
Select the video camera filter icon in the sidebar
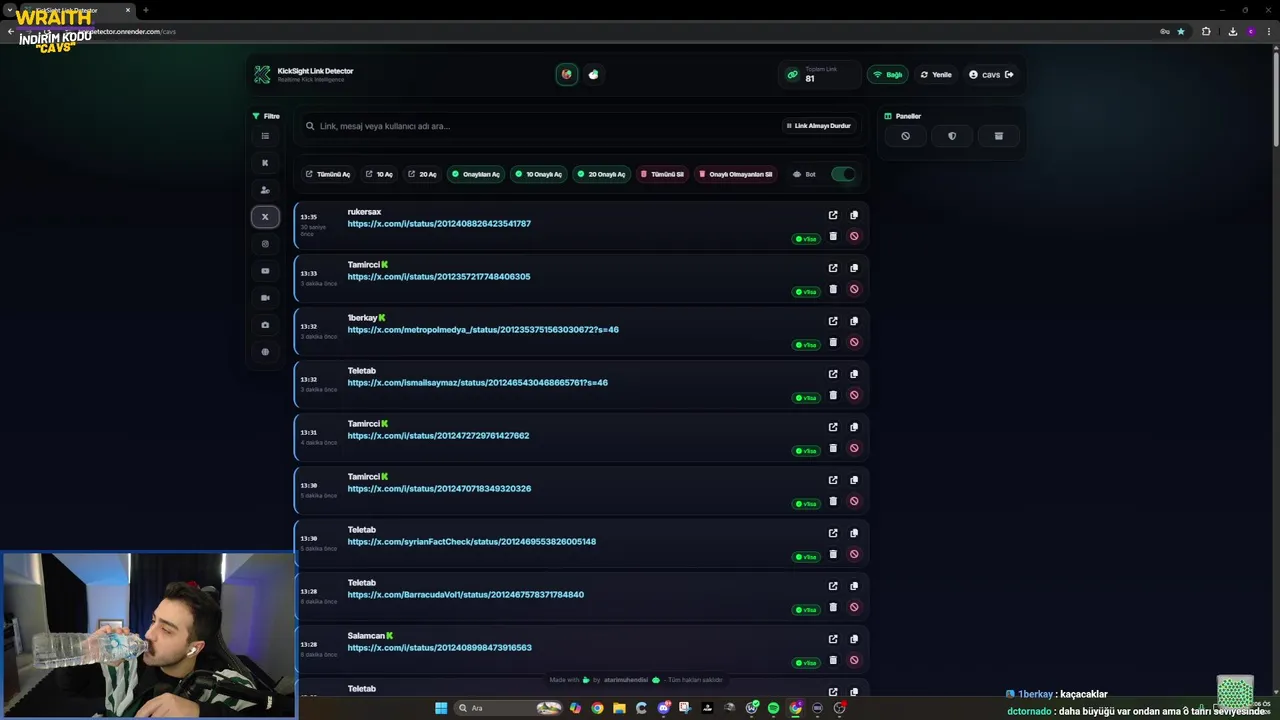[265, 298]
